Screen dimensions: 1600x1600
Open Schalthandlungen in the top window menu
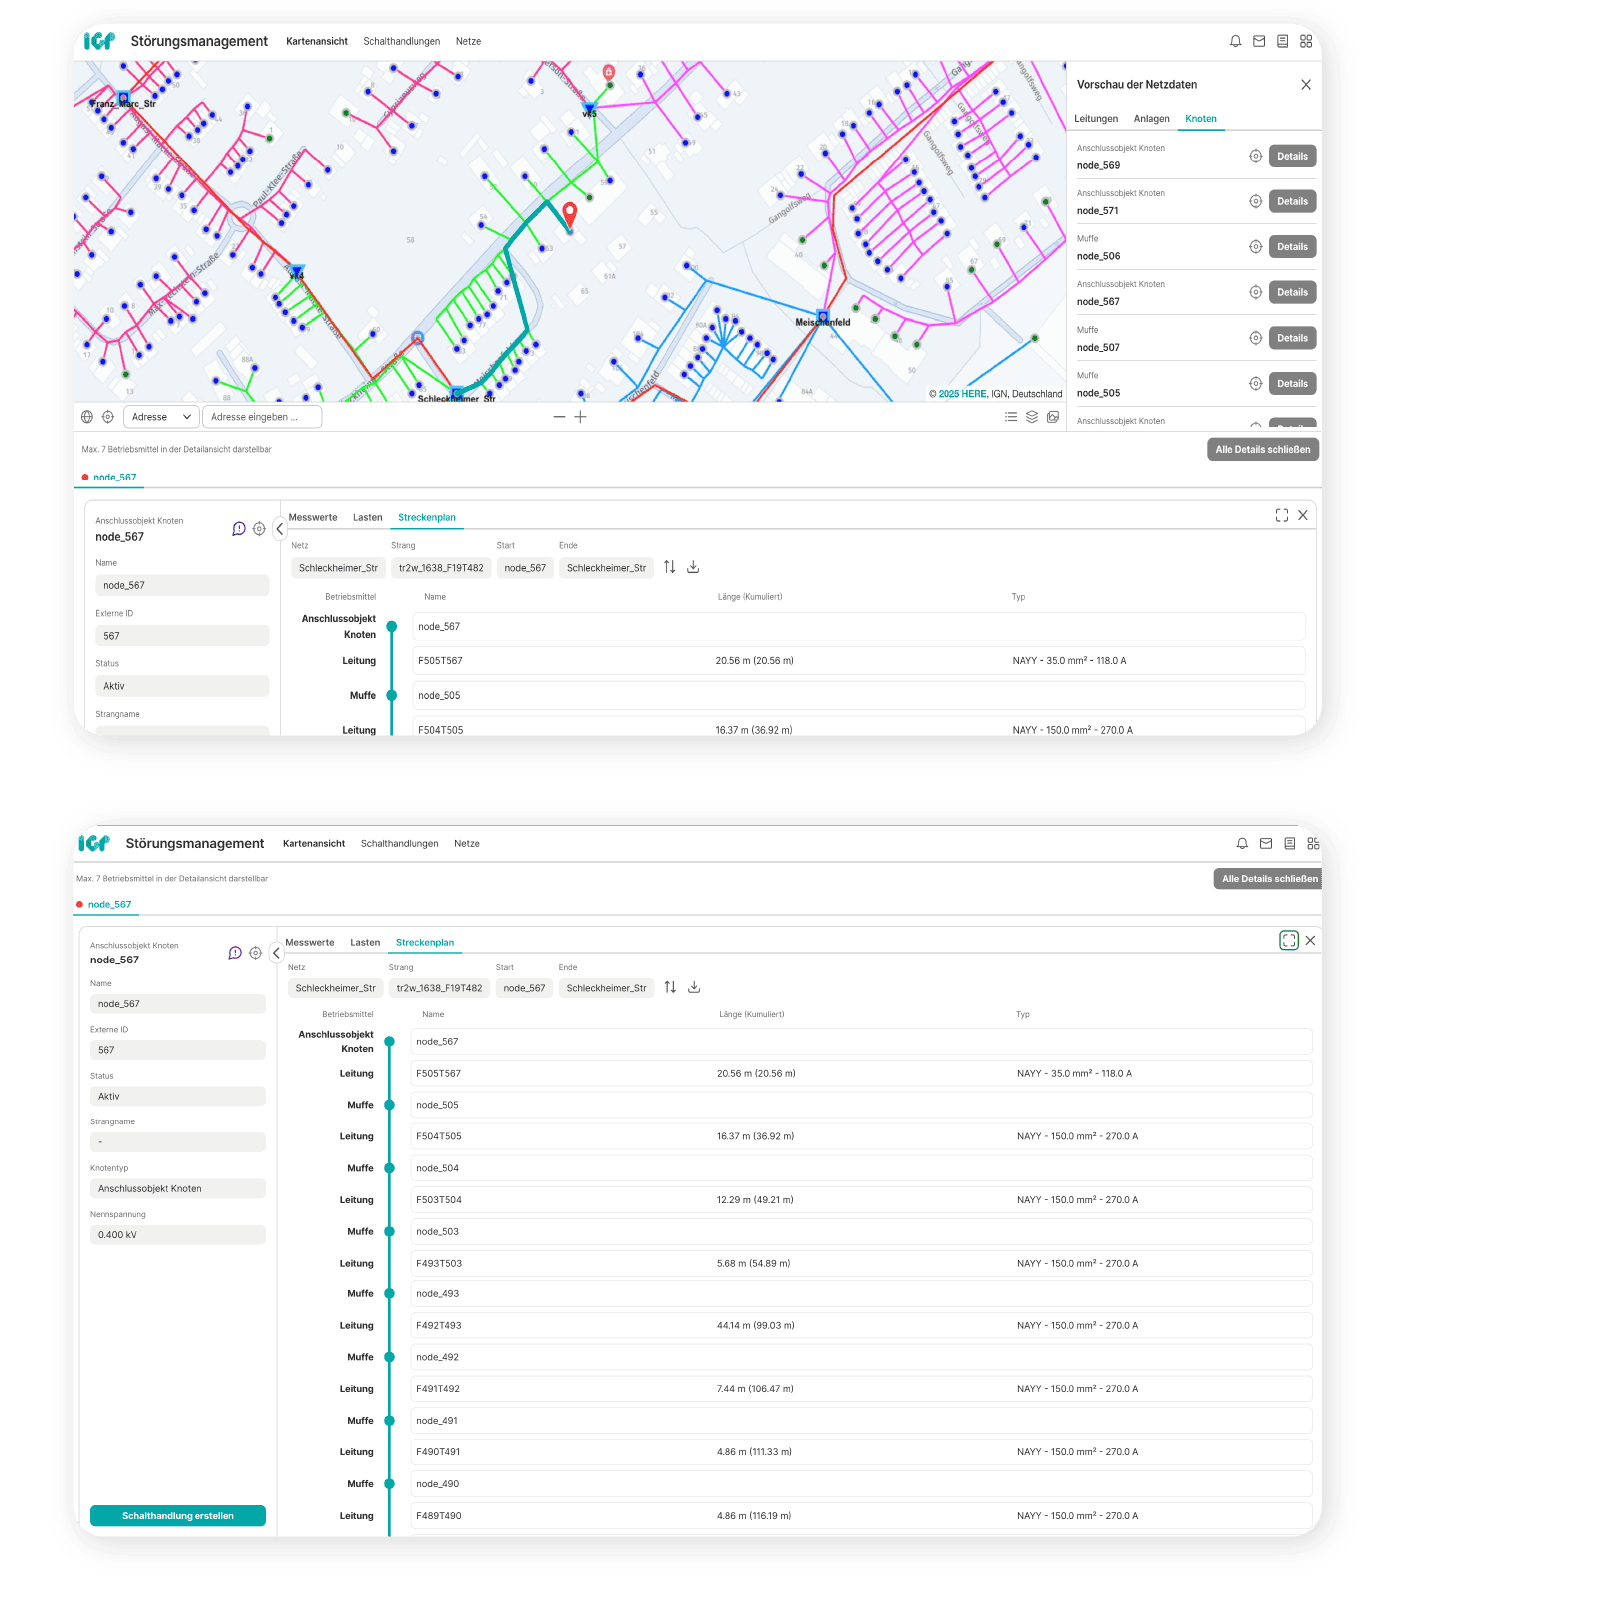point(402,41)
